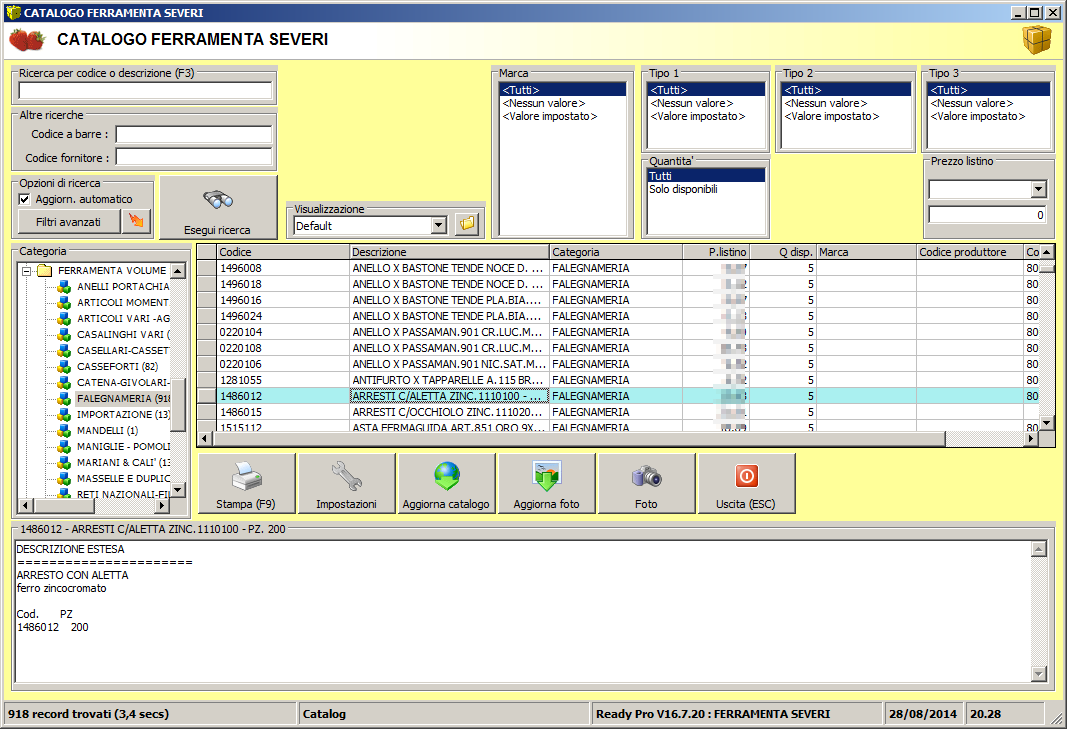The height and width of the screenshot is (729, 1067).
Task: Select the CASELLARI-CASSET category icon
Action: [64, 351]
